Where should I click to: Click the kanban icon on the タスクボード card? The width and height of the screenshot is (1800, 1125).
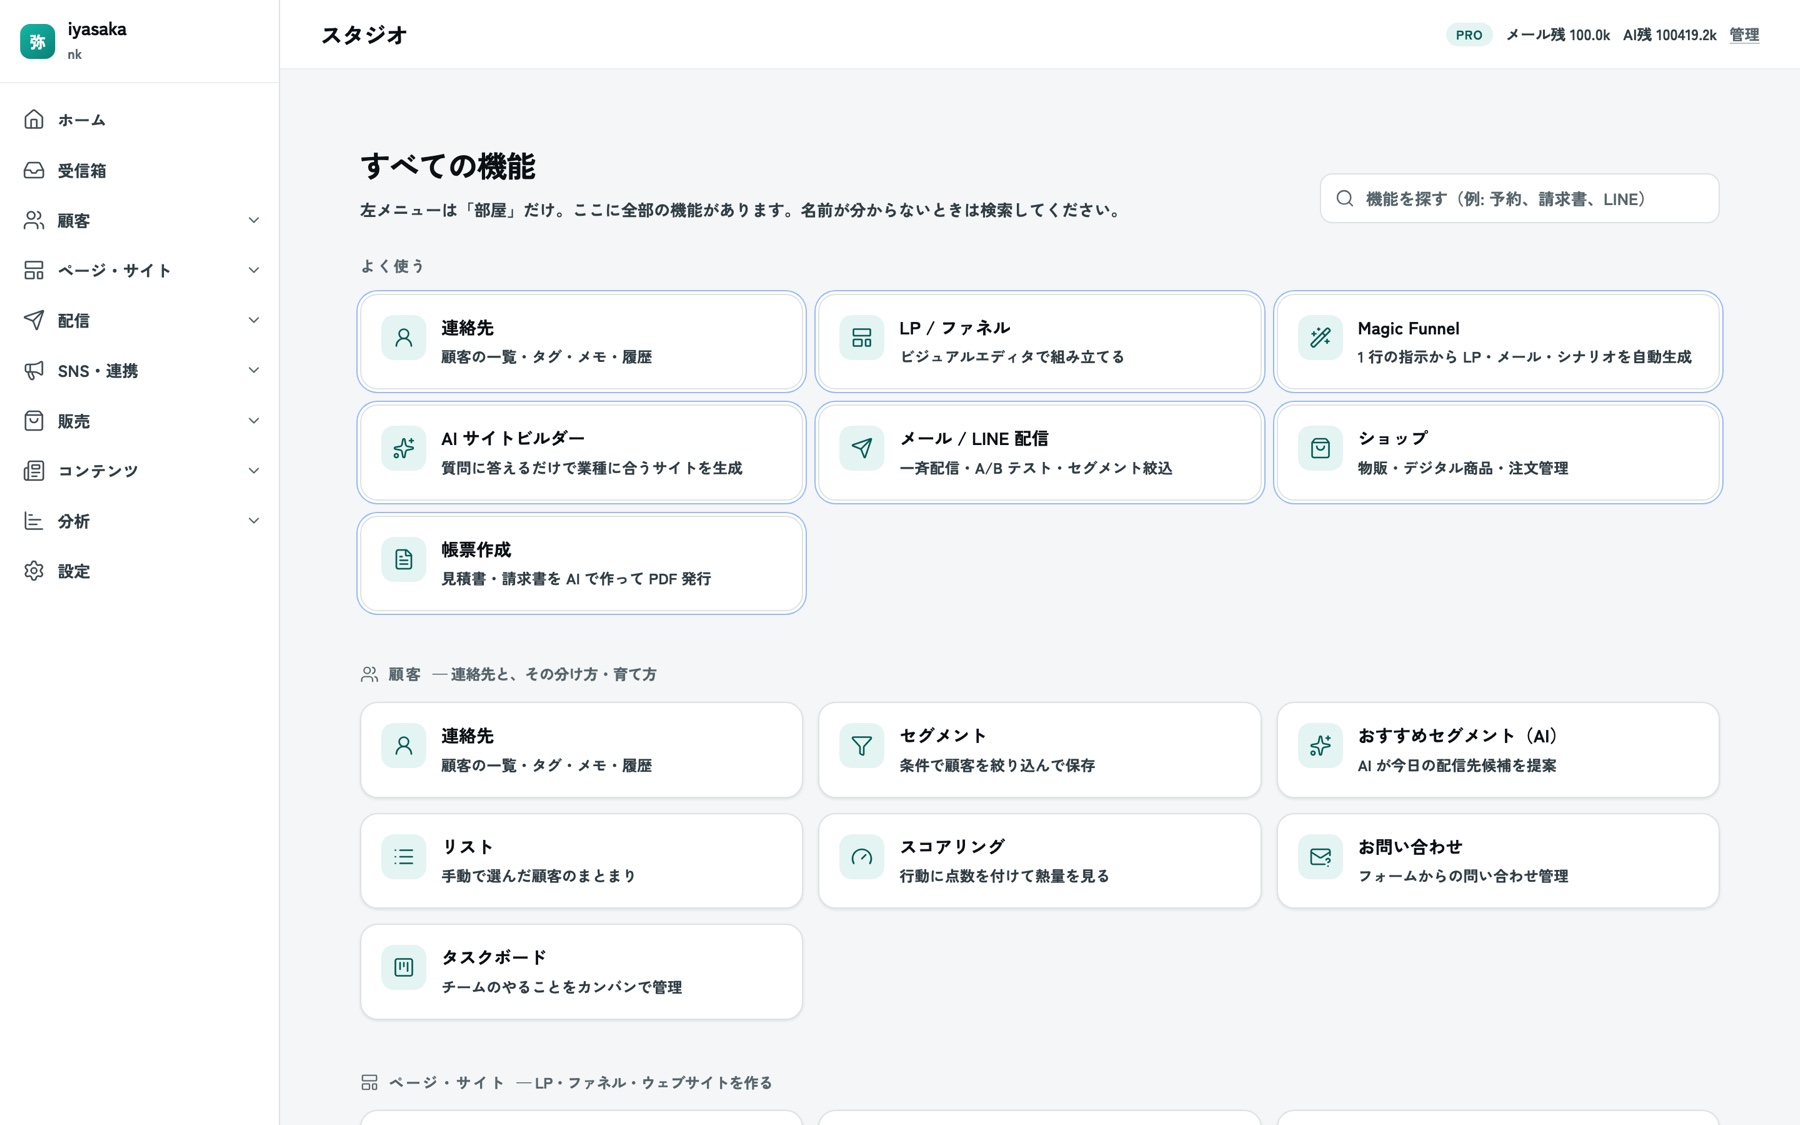coord(403,968)
